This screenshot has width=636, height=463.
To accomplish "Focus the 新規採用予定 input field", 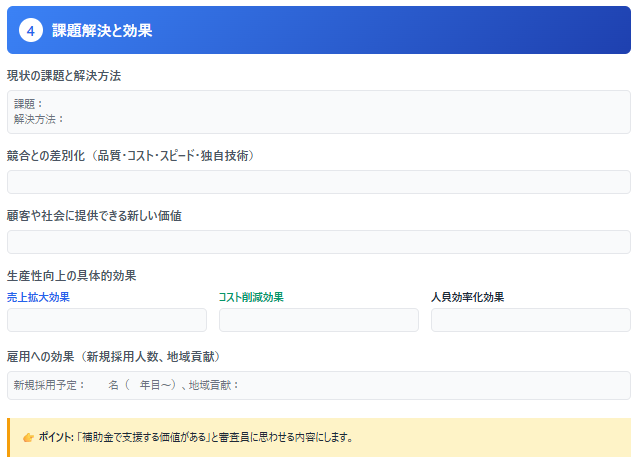I will pyautogui.click(x=318, y=385).
